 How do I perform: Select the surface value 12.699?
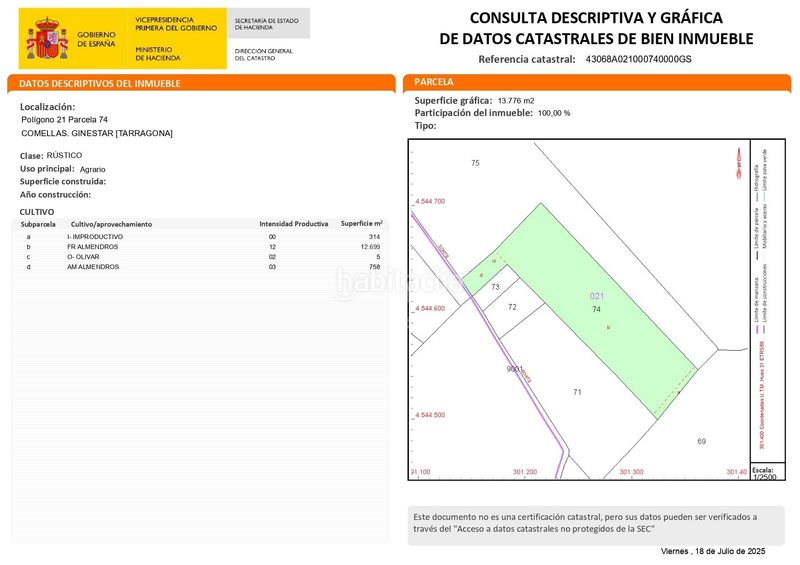pos(370,247)
